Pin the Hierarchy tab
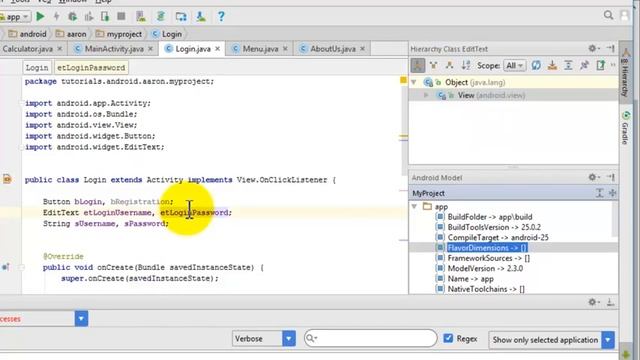 [584, 65]
